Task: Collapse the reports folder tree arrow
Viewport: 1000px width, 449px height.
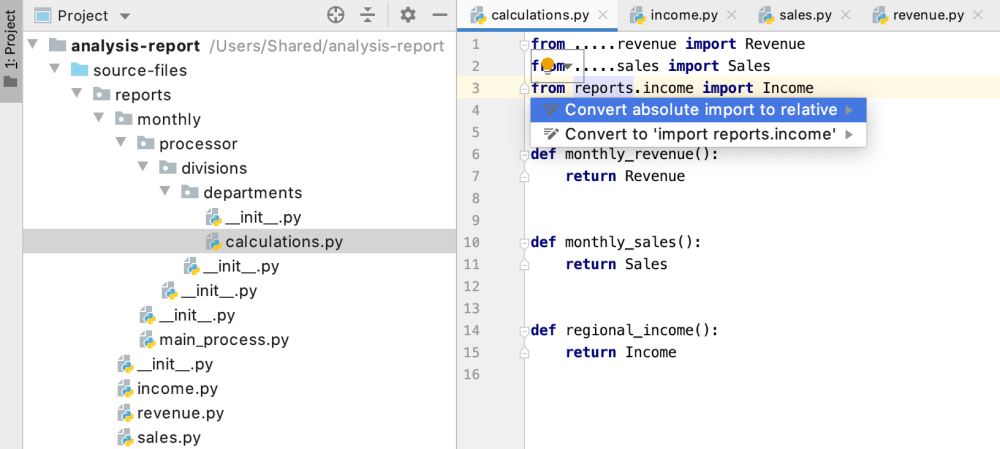Action: 77,94
